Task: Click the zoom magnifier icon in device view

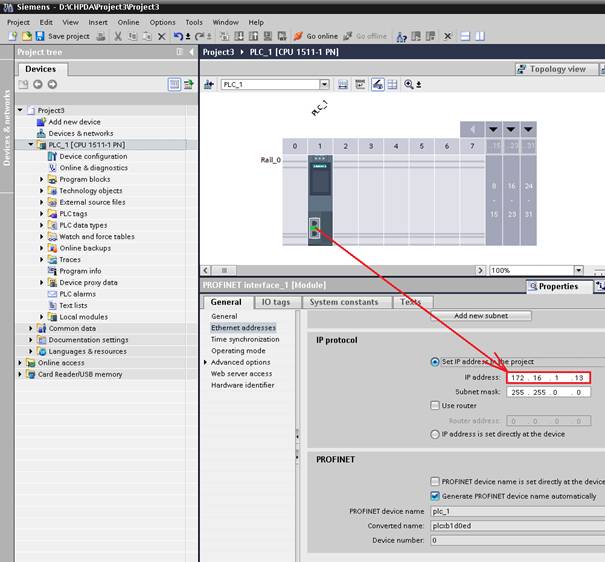Action: (409, 85)
